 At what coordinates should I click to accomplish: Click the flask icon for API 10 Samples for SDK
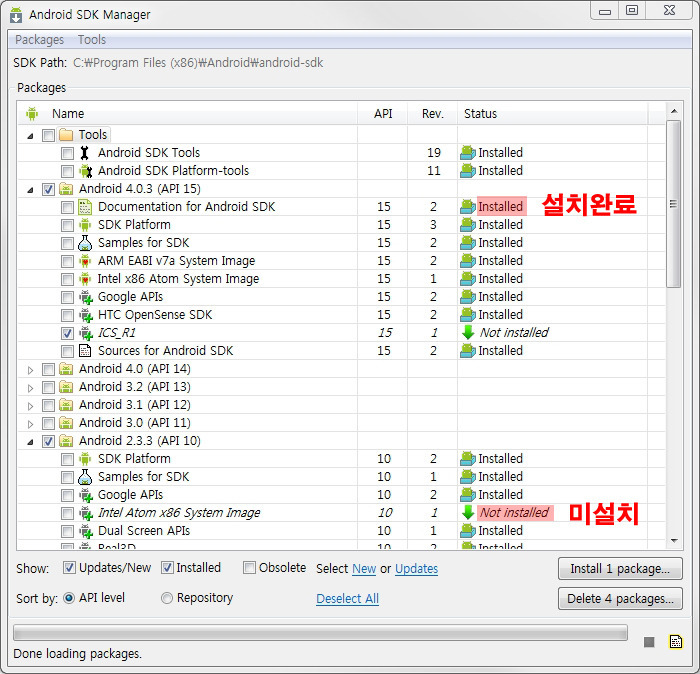(x=85, y=477)
